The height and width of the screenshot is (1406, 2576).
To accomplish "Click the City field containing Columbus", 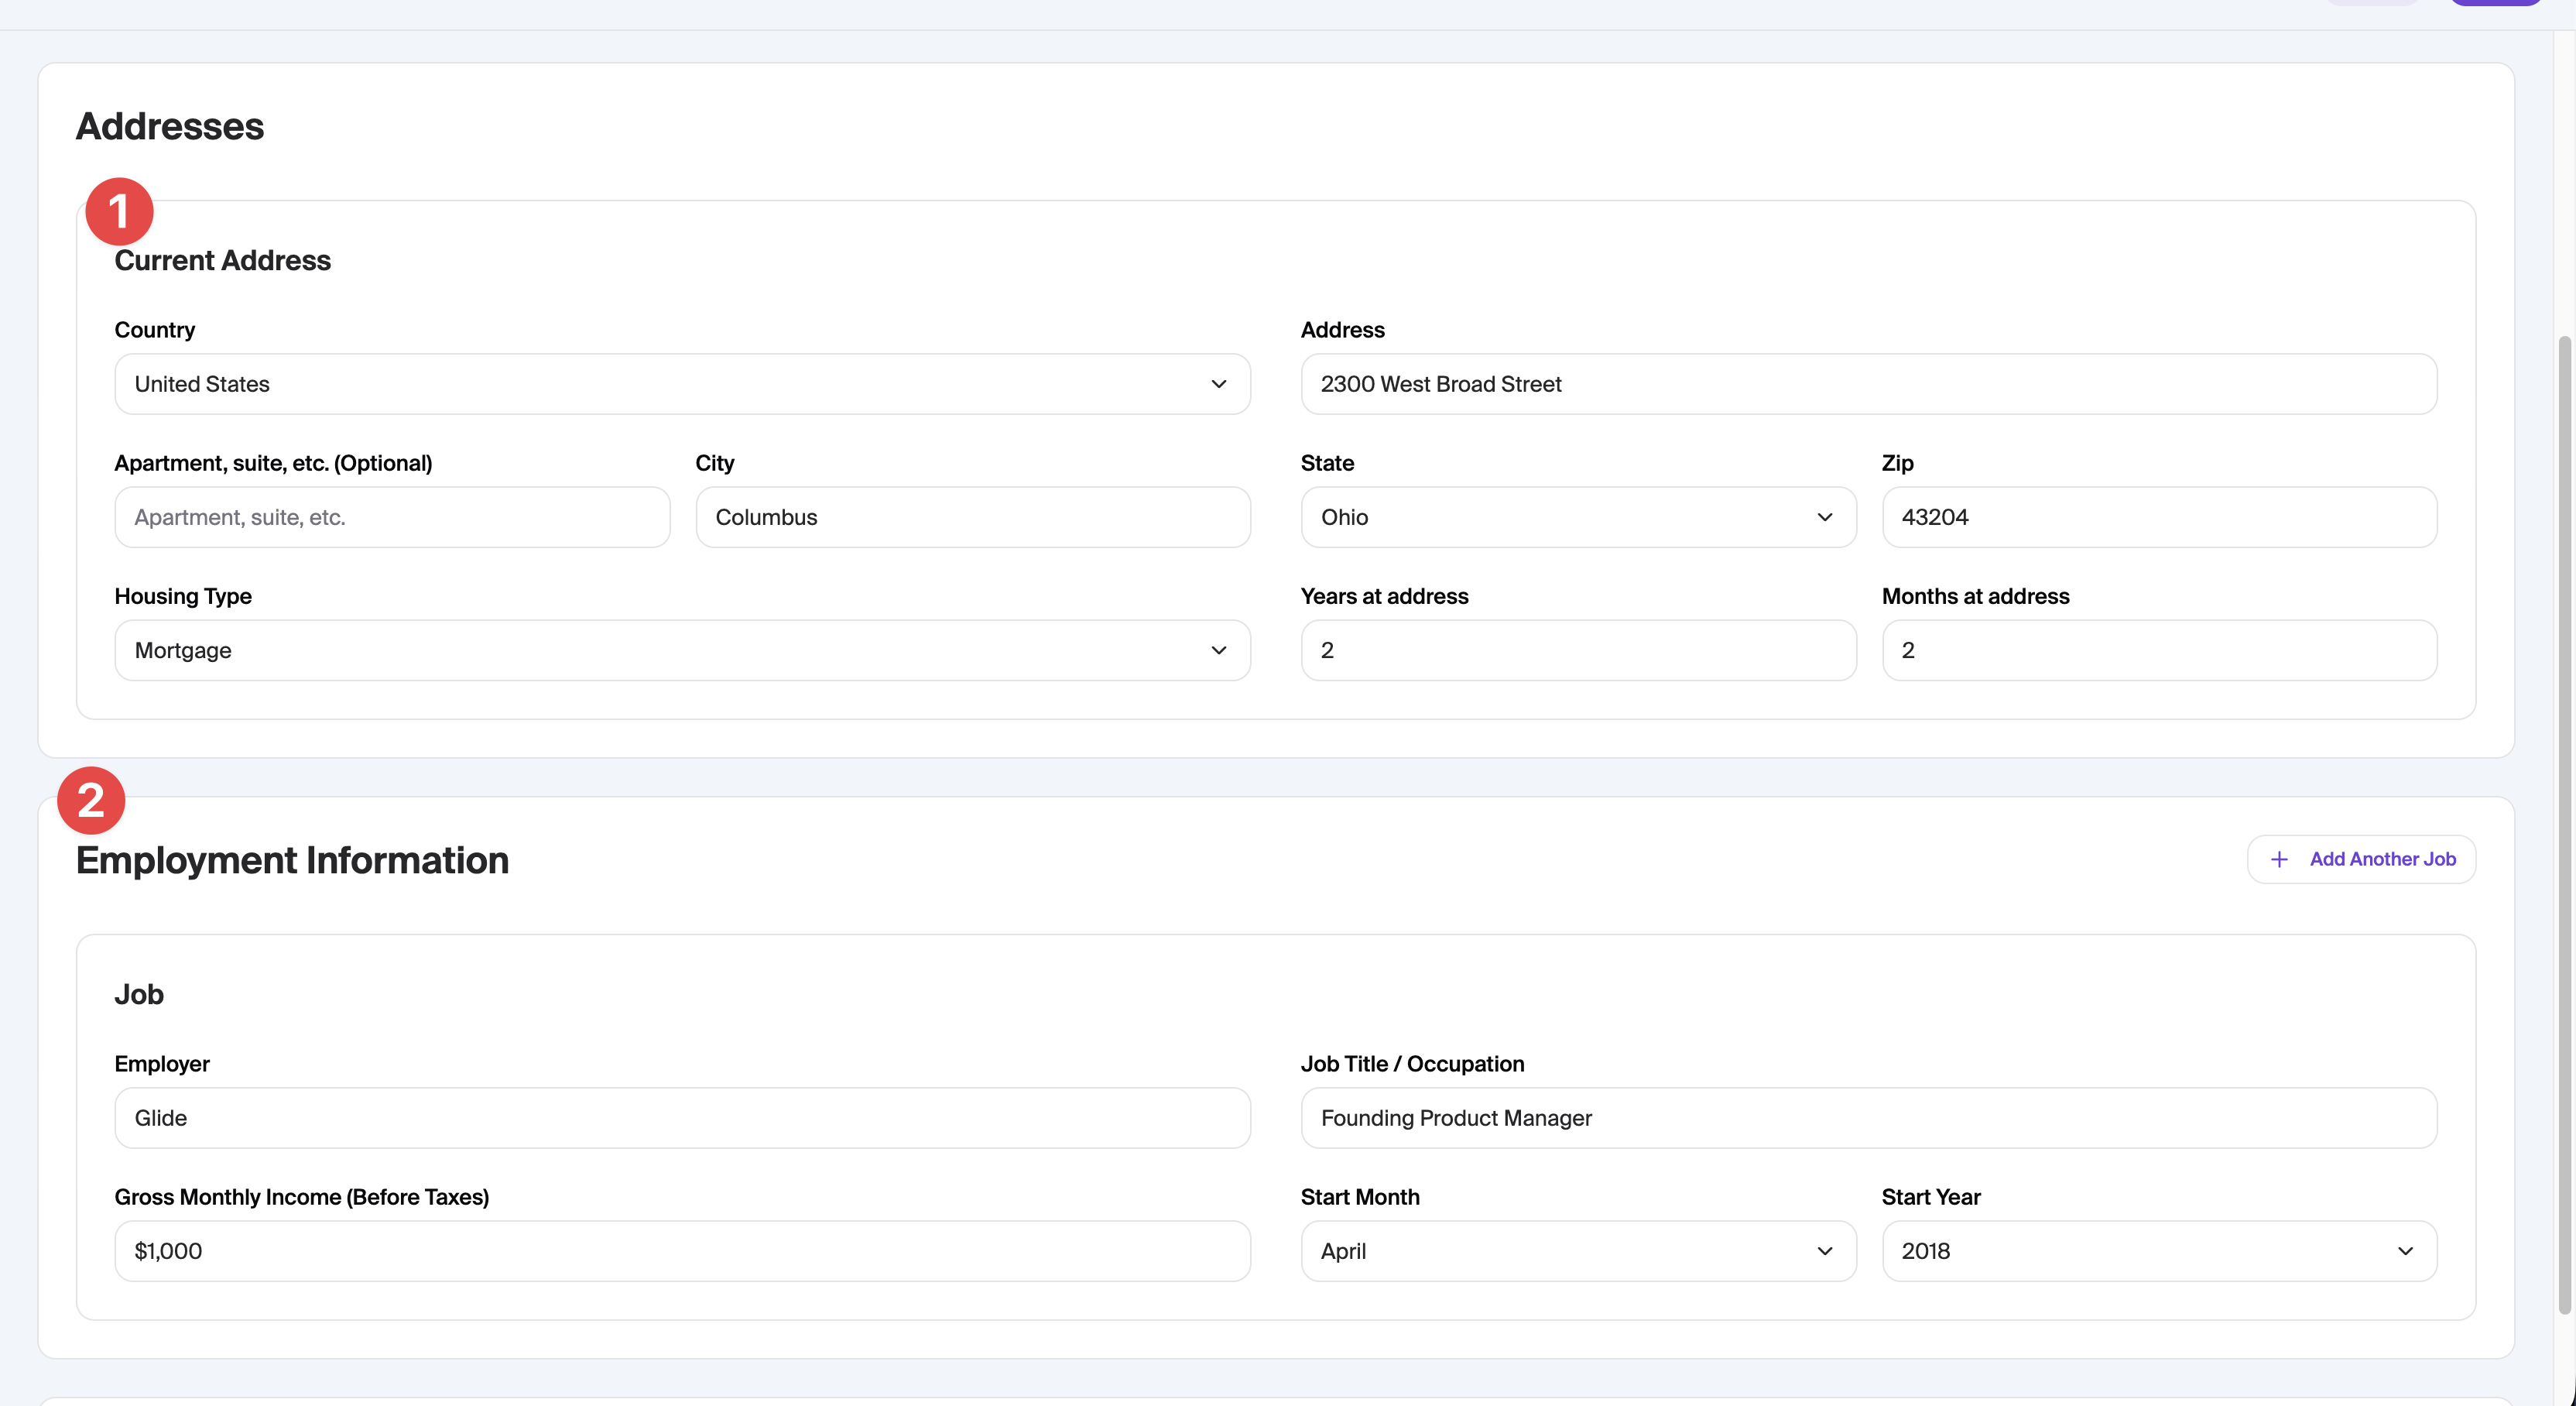I will [973, 517].
